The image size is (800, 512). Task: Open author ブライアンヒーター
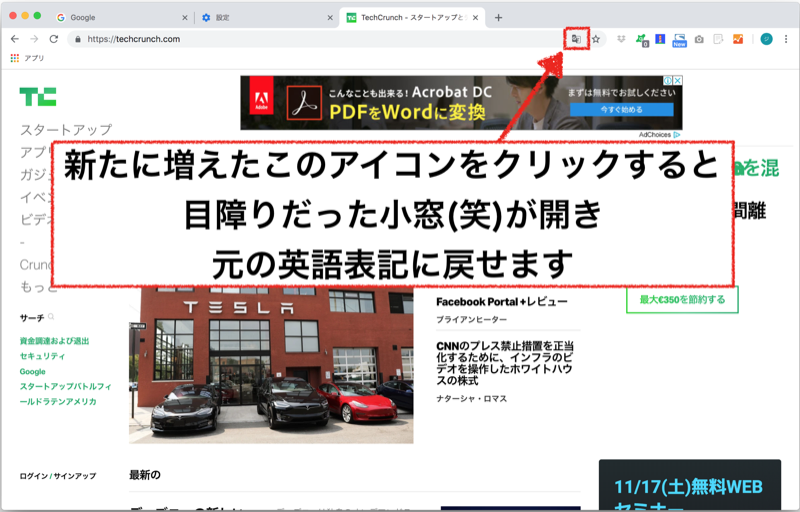471,319
